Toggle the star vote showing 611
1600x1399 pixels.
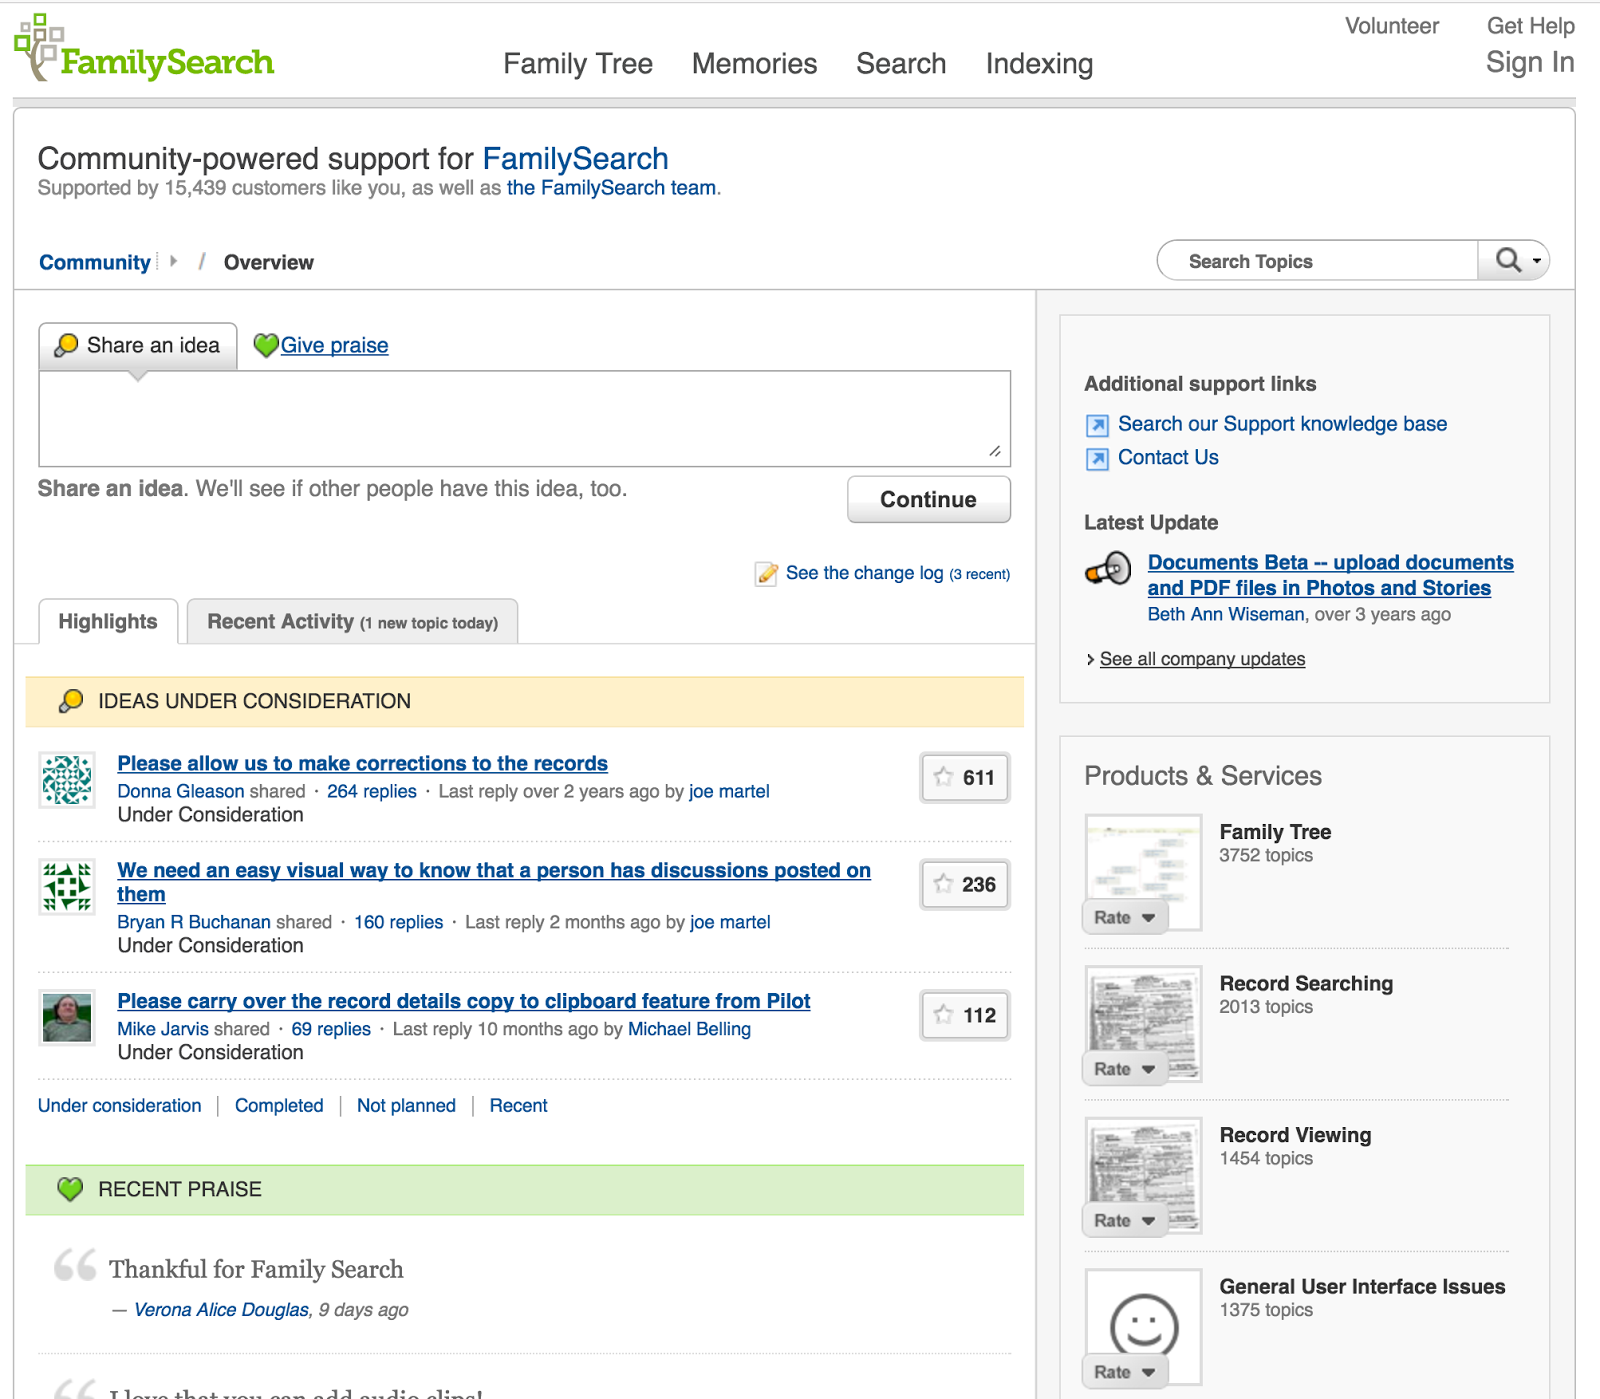(963, 778)
